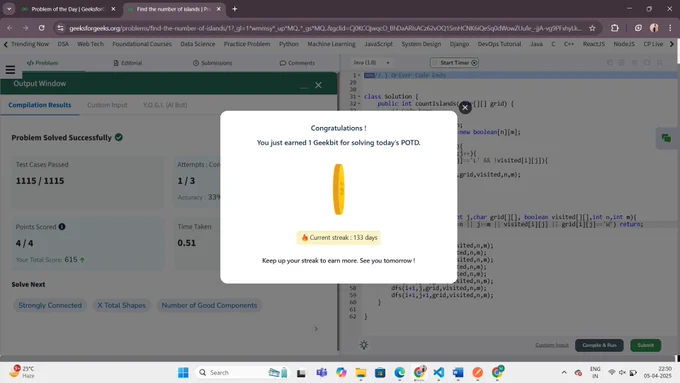Open the Windows Start menu
This screenshot has width=680, height=383.
pos(183,372)
